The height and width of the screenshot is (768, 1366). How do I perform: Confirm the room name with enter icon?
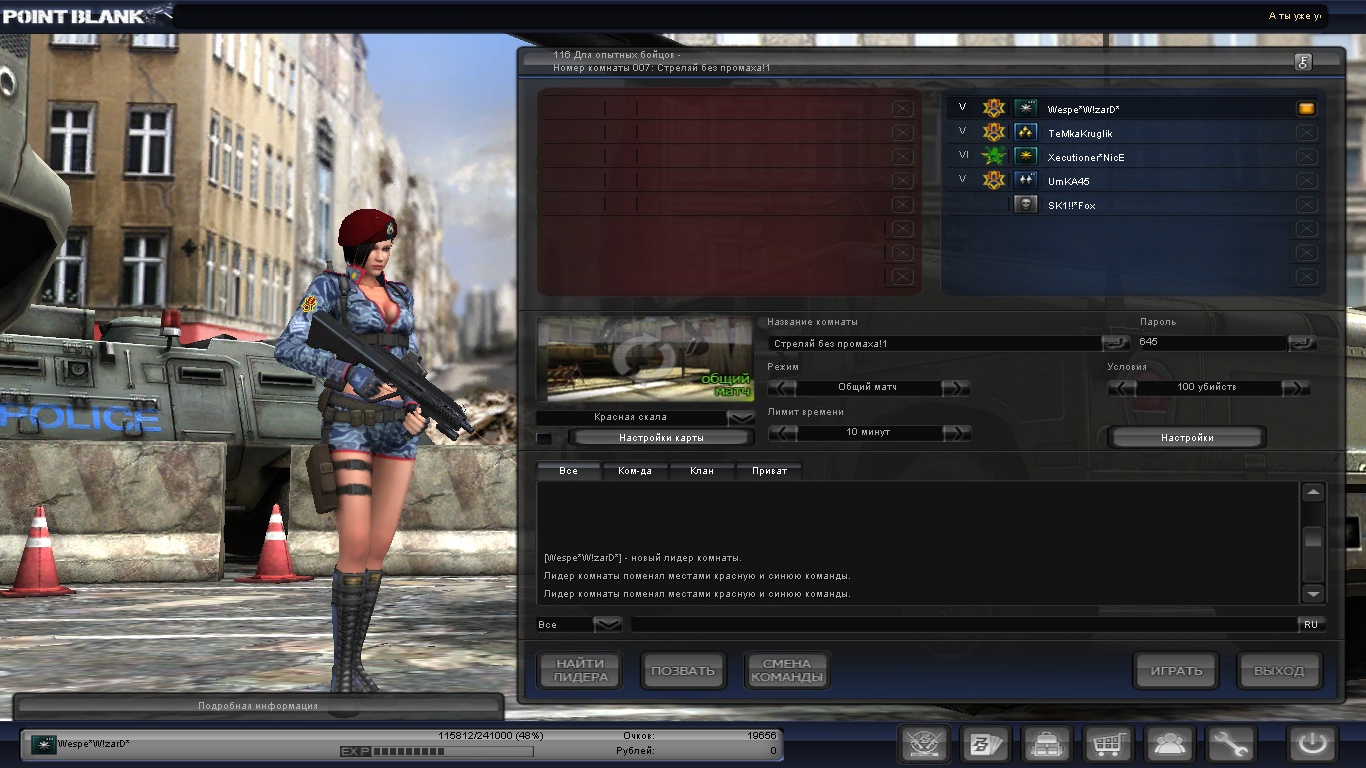1115,343
